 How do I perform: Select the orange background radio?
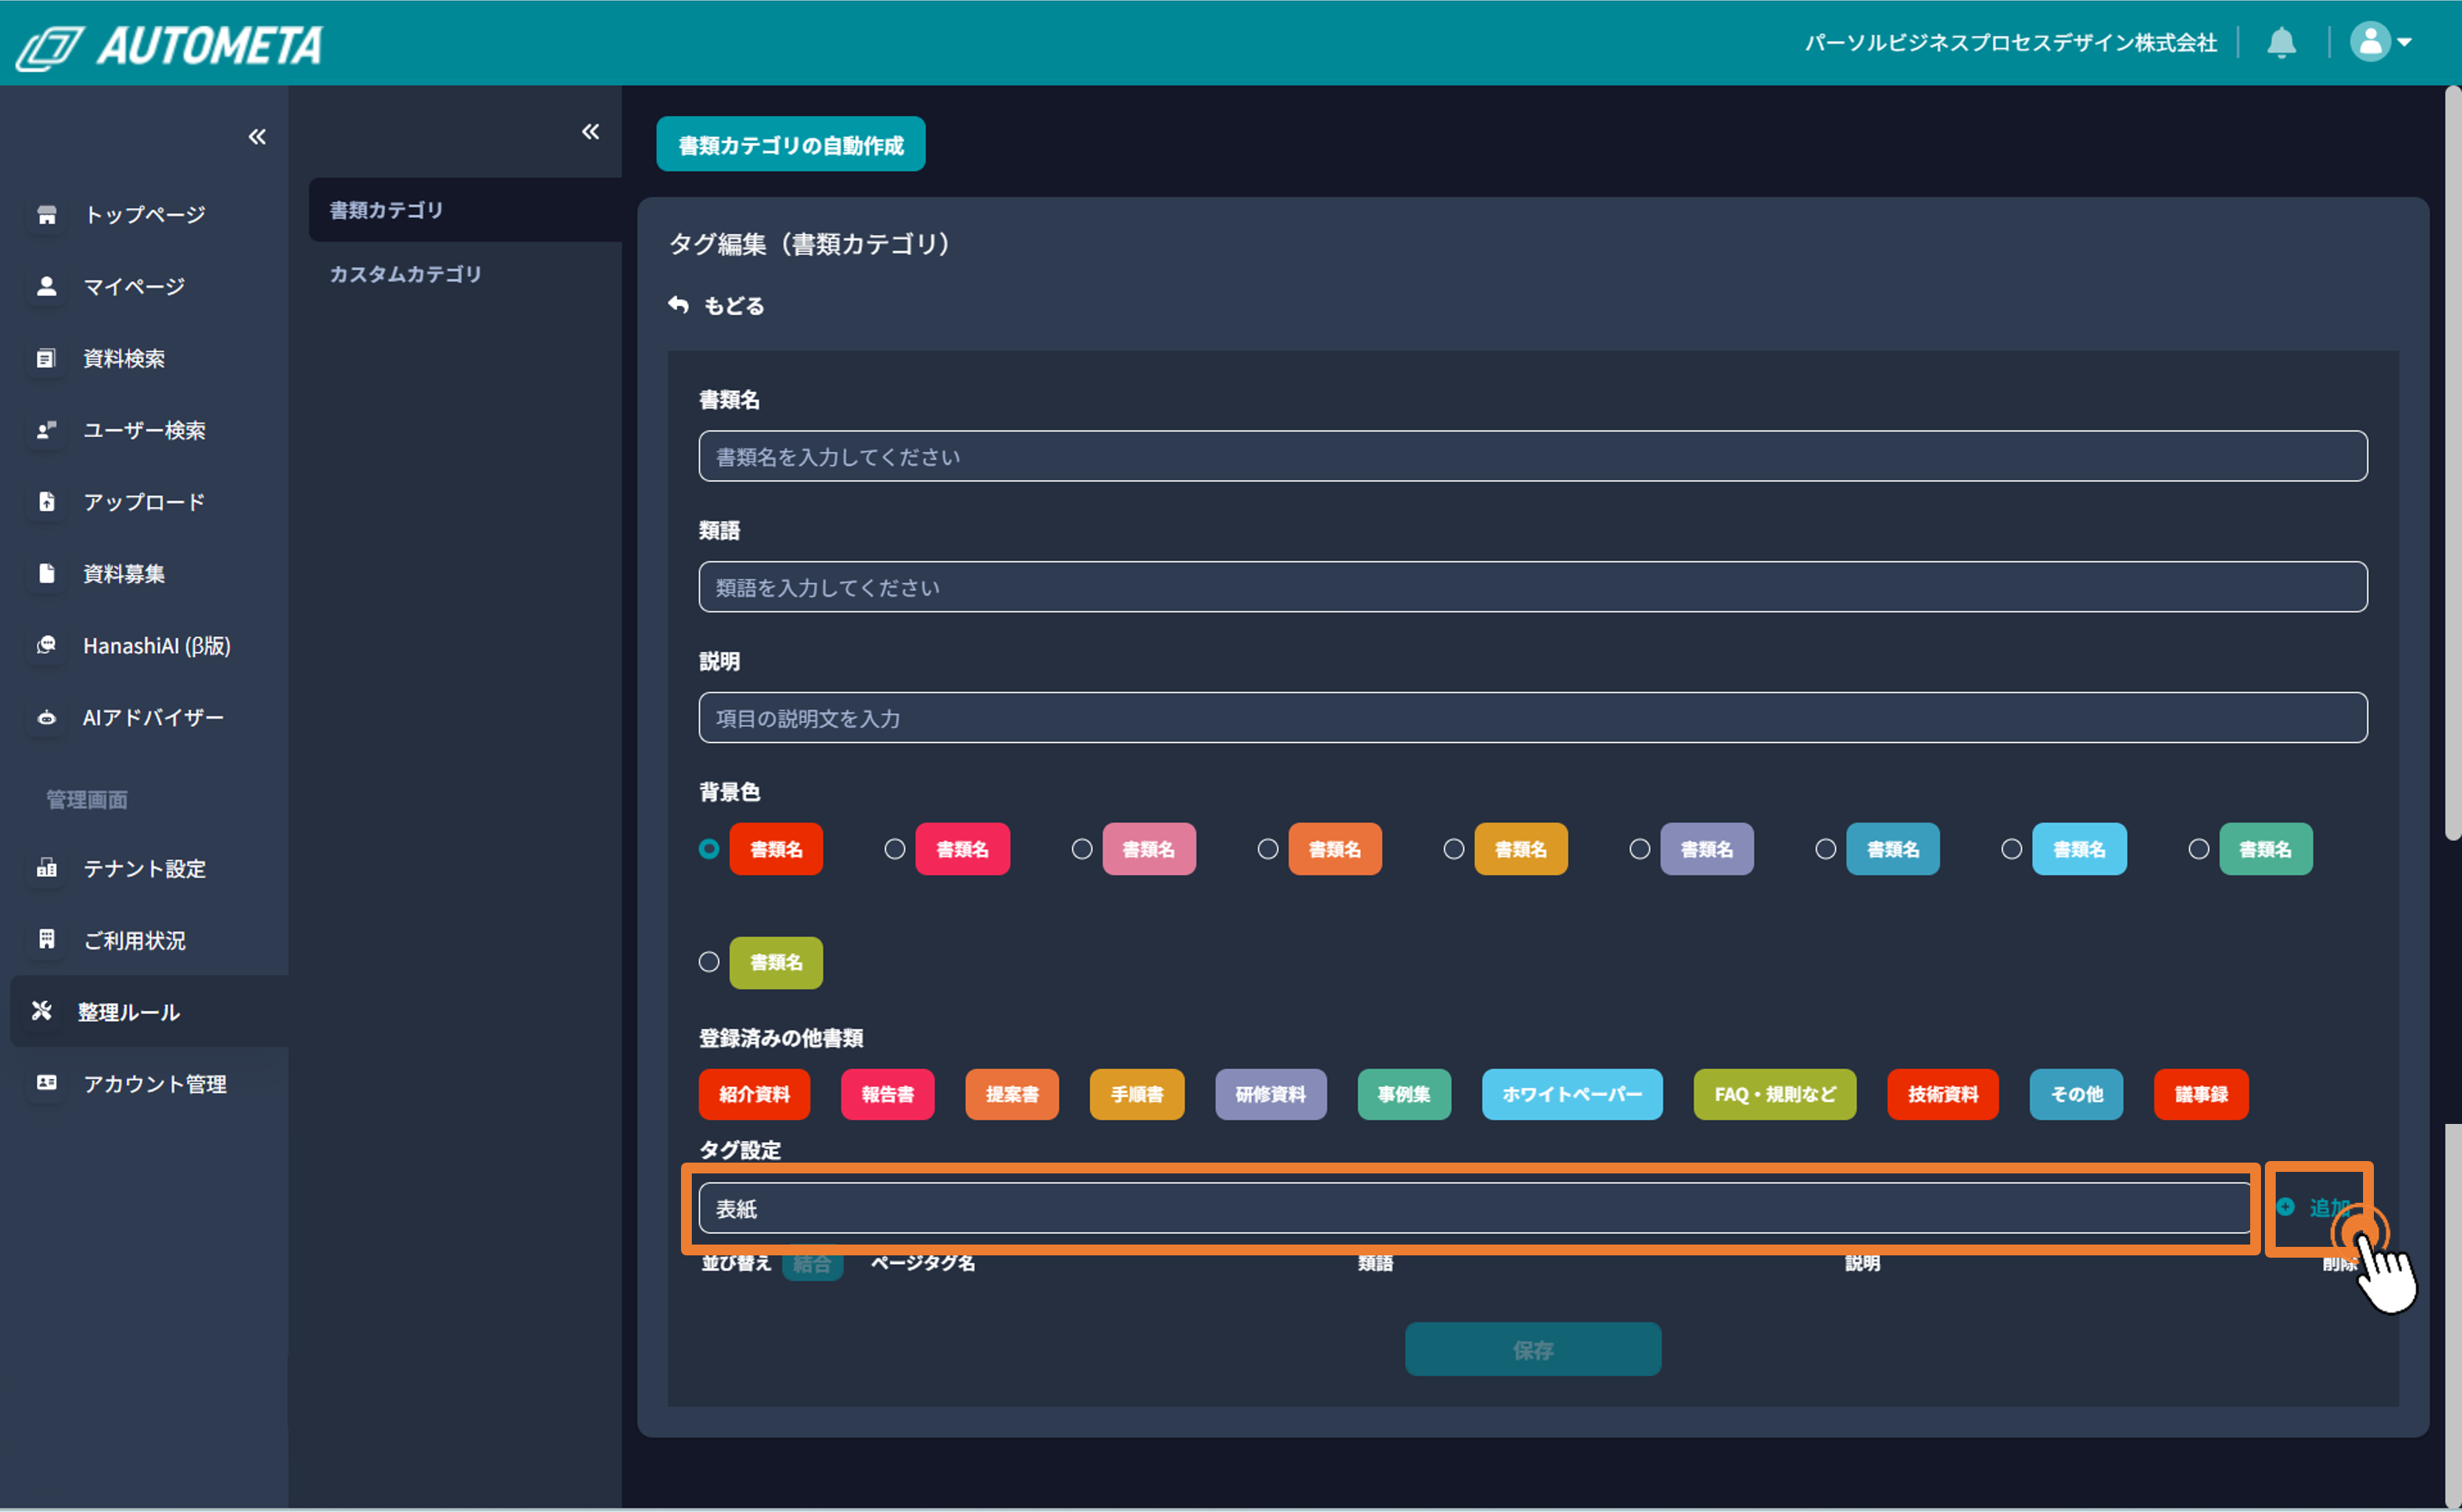1268,849
